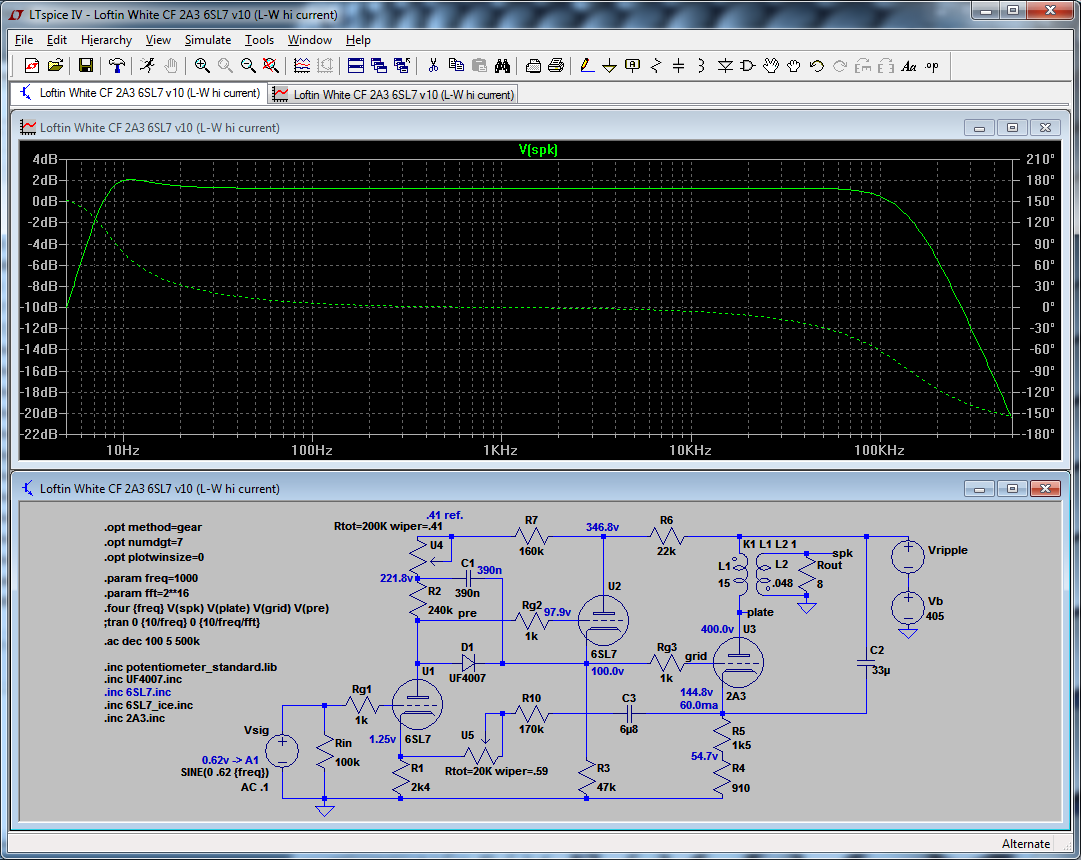The width and height of the screenshot is (1081, 860).
Task: Click the Undo arrow icon
Action: pos(817,66)
